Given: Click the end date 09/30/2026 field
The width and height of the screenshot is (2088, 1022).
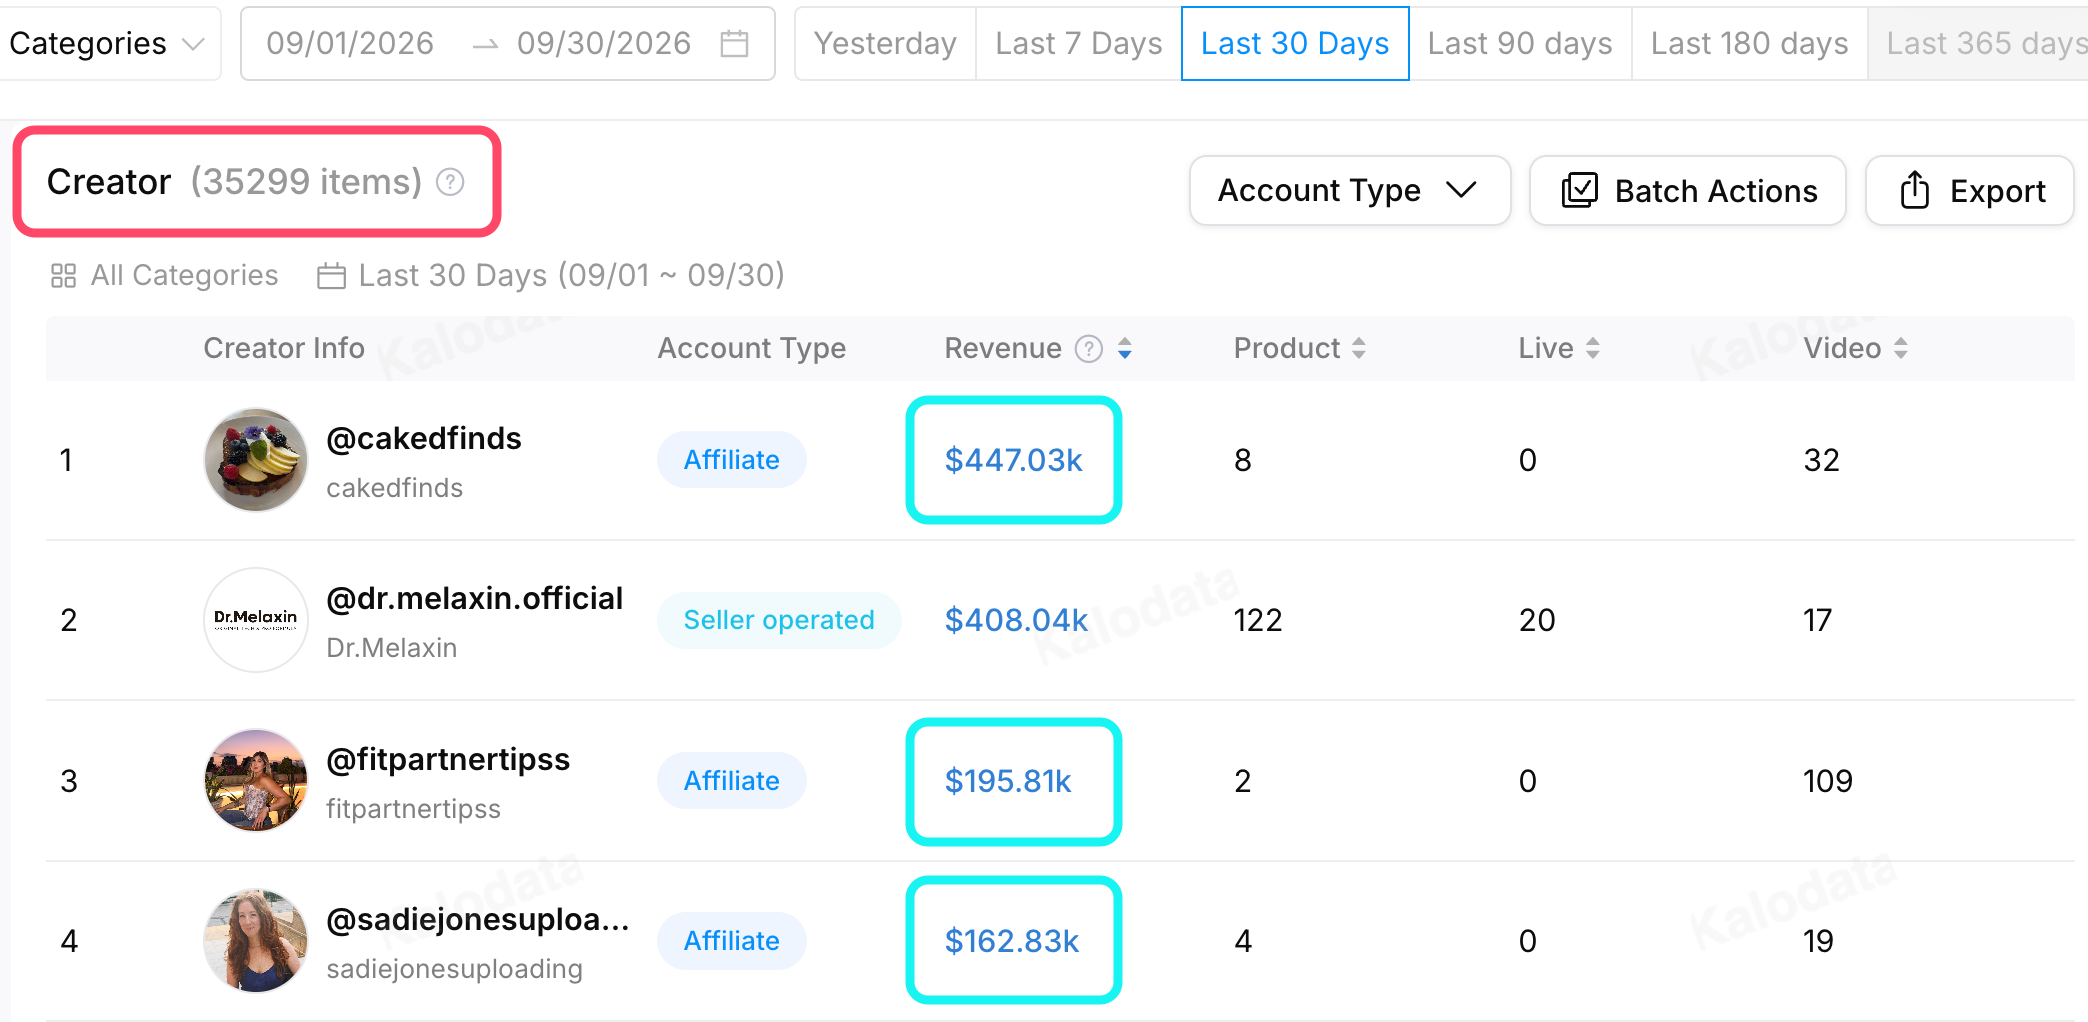Looking at the screenshot, I should [x=604, y=43].
